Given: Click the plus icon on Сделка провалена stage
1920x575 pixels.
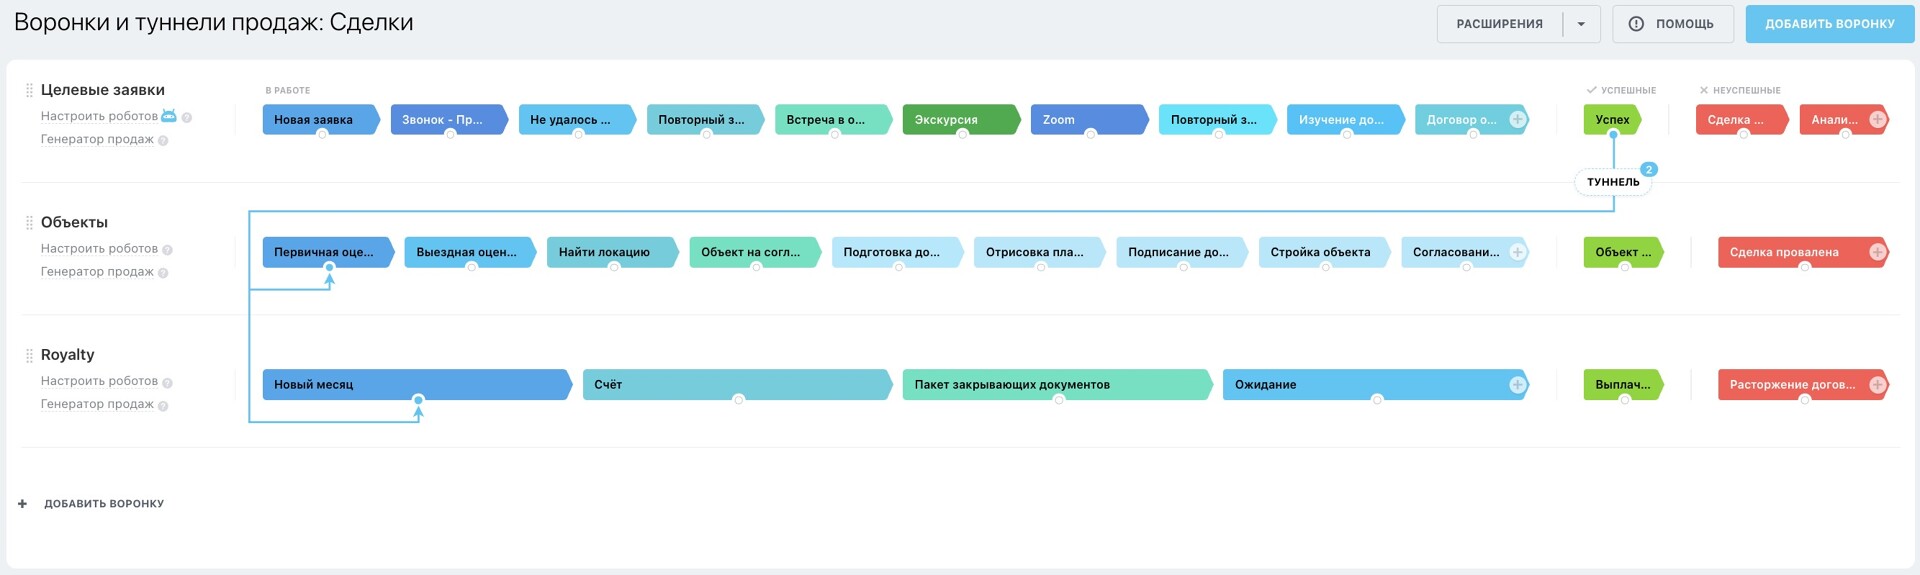Looking at the screenshot, I should (x=1877, y=252).
